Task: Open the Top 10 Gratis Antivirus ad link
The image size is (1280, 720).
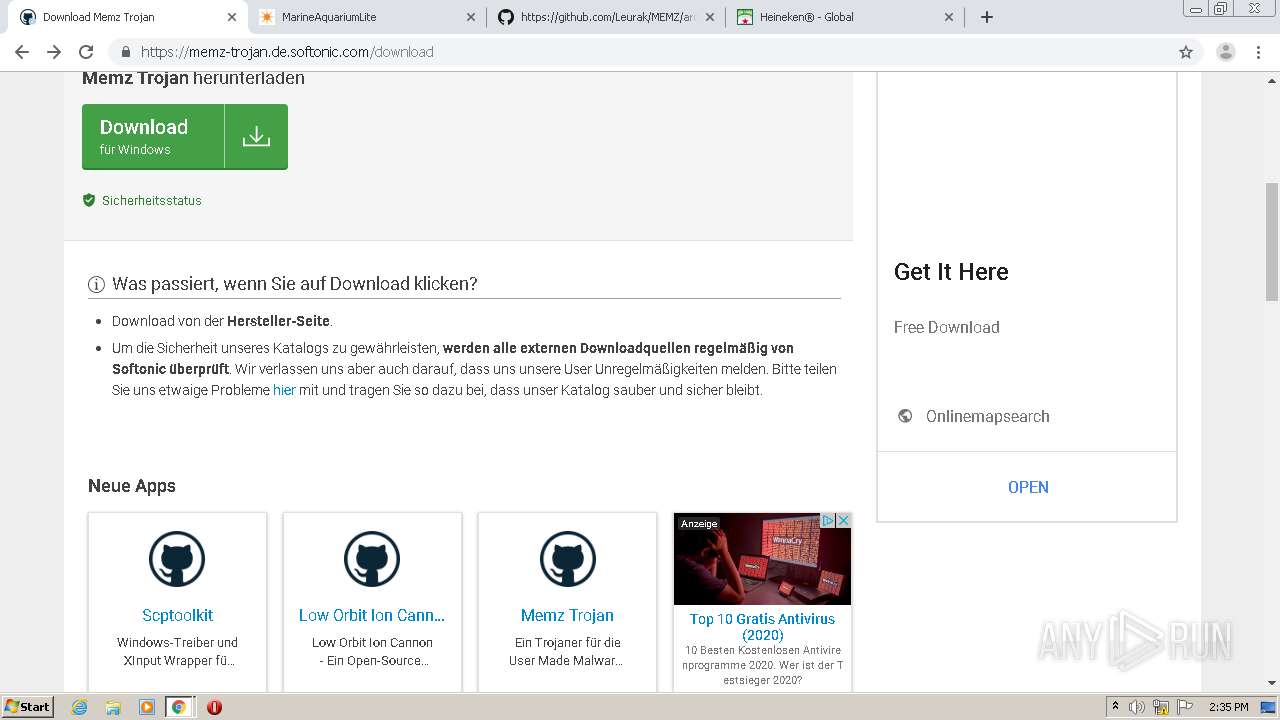Action: (x=762, y=627)
